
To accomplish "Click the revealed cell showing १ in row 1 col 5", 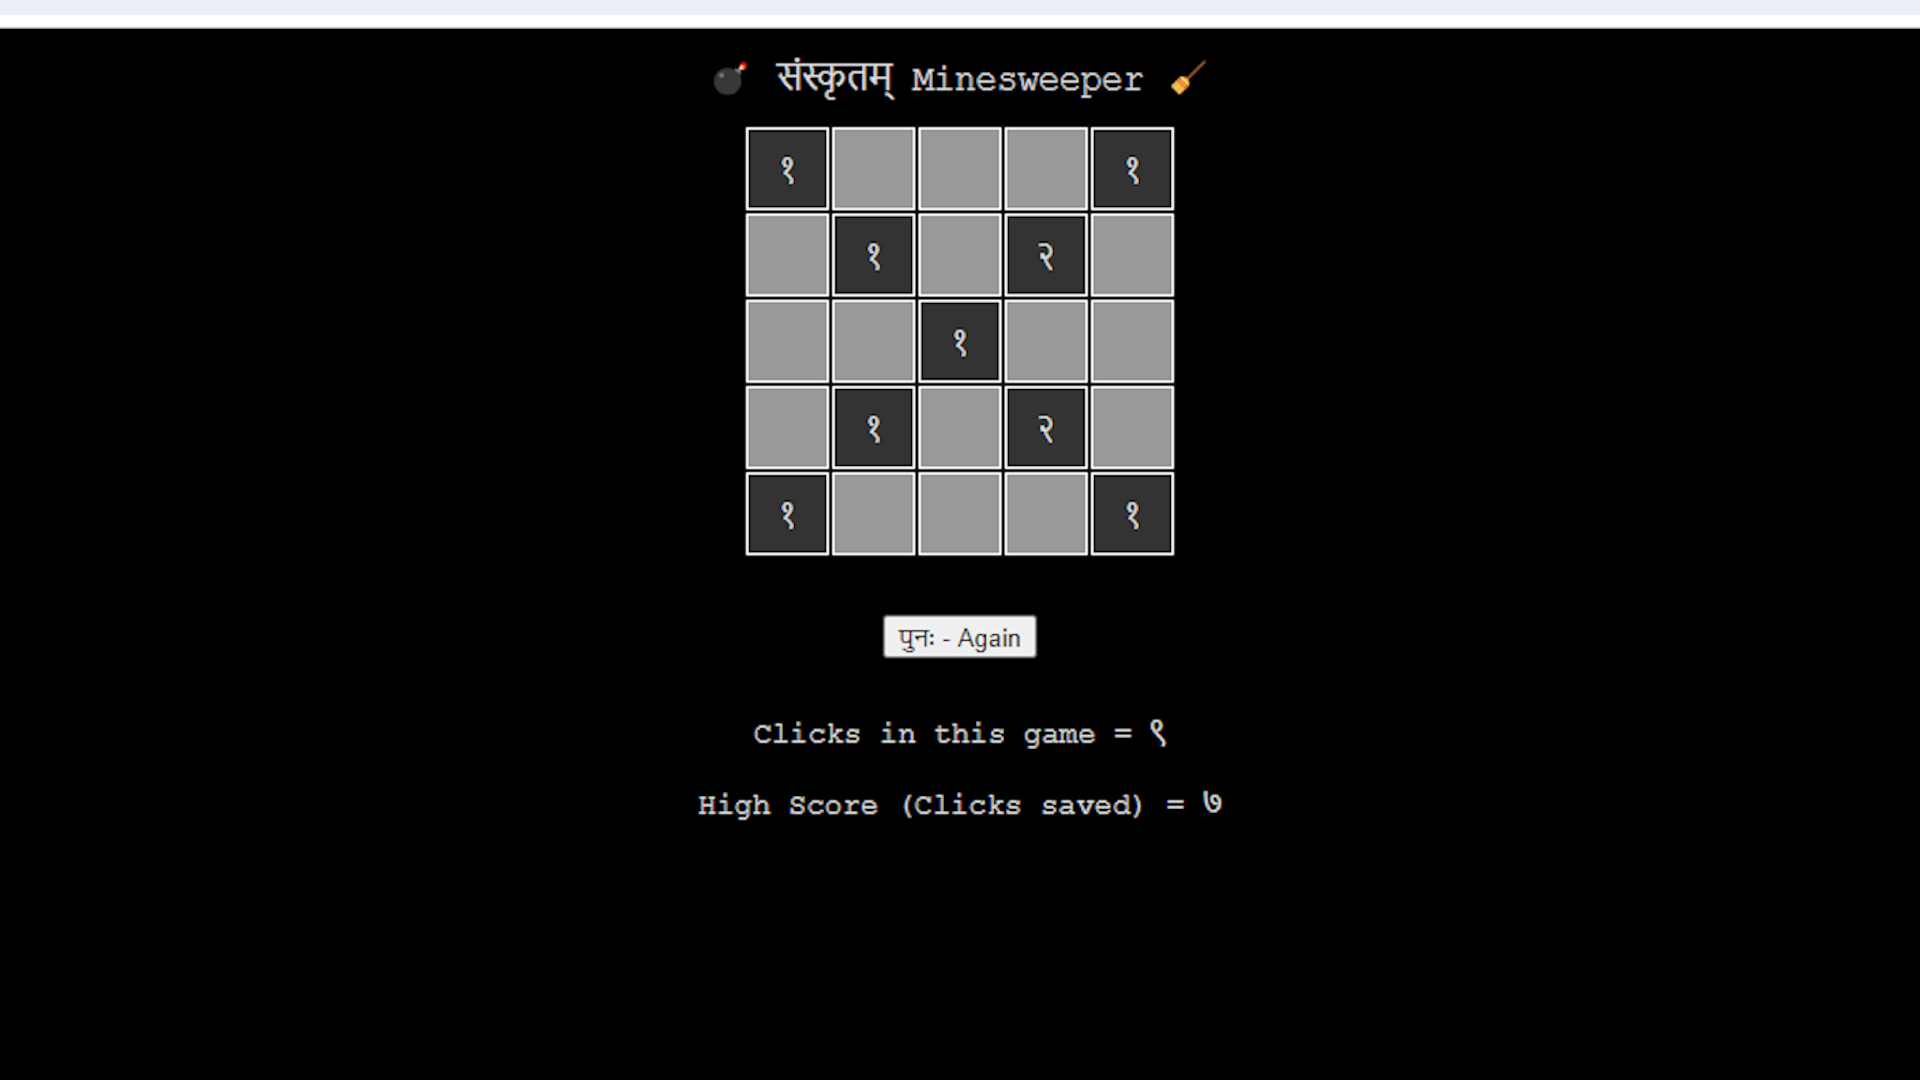I will click(1131, 169).
